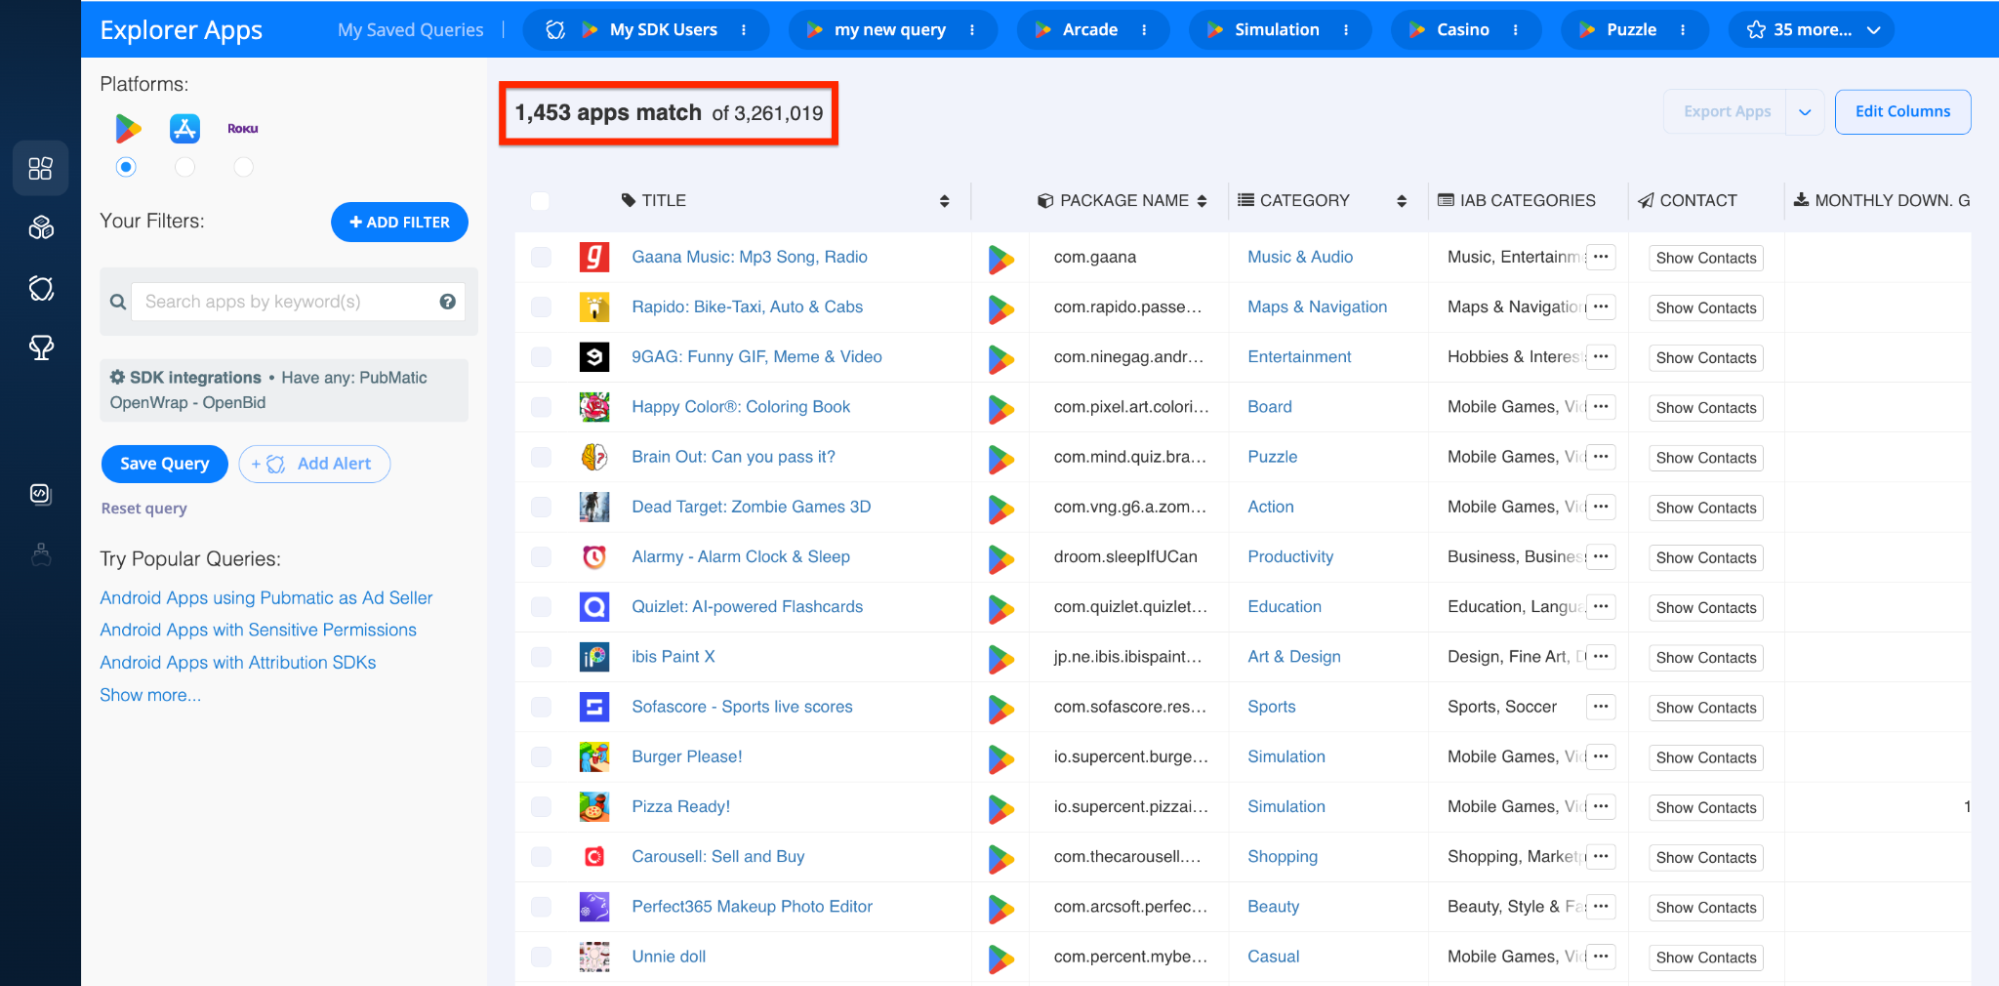1999x986 pixels.
Task: Expand IAB categories for Gaana Music row
Action: 1601,257
